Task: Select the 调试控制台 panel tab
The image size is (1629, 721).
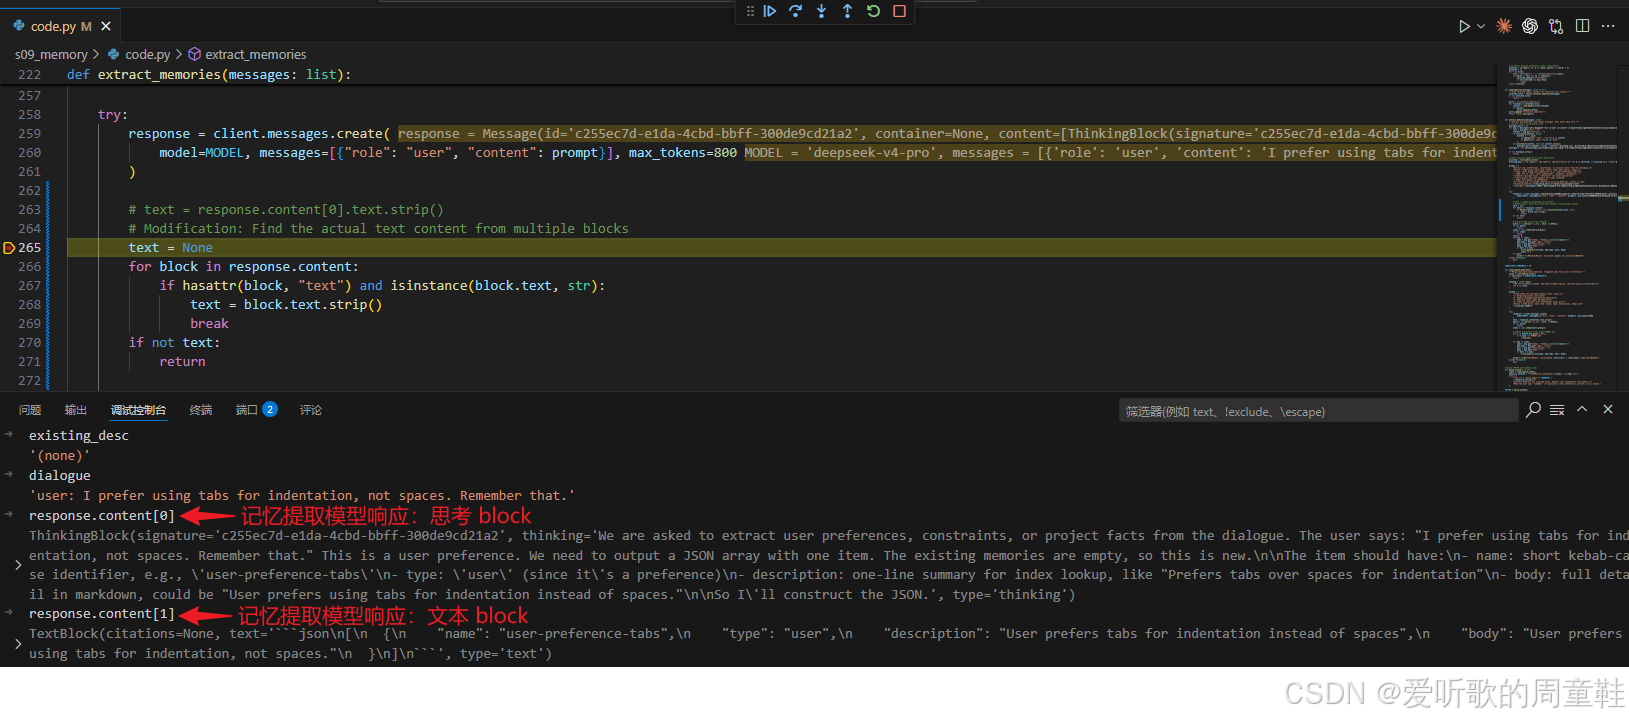Action: point(138,410)
